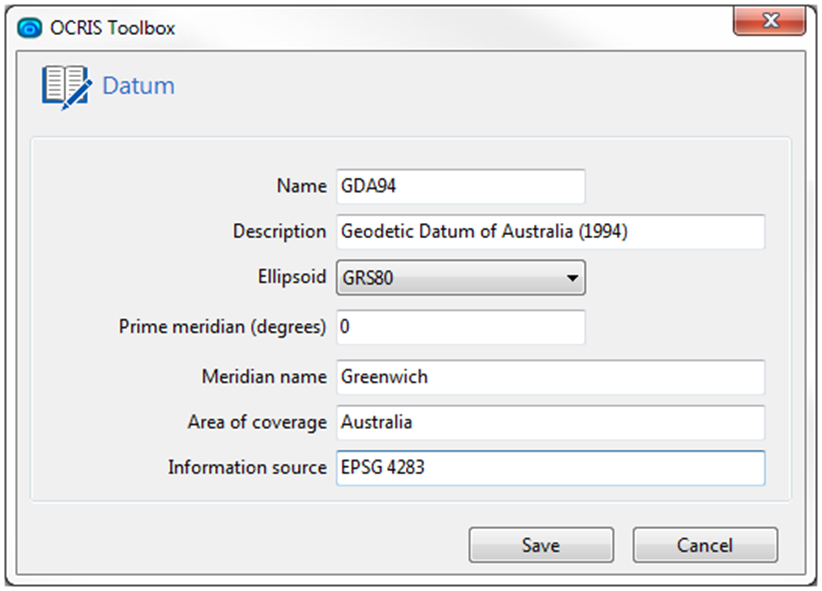
Task: Focus the Name field containing GDA94
Action: click(461, 186)
